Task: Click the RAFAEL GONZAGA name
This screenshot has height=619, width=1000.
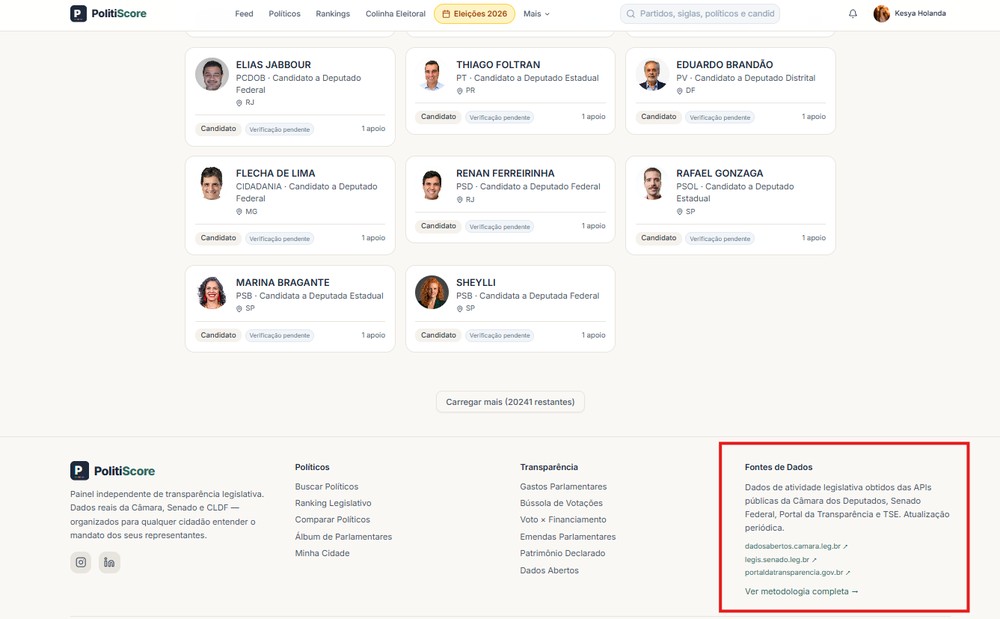Action: click(x=719, y=173)
